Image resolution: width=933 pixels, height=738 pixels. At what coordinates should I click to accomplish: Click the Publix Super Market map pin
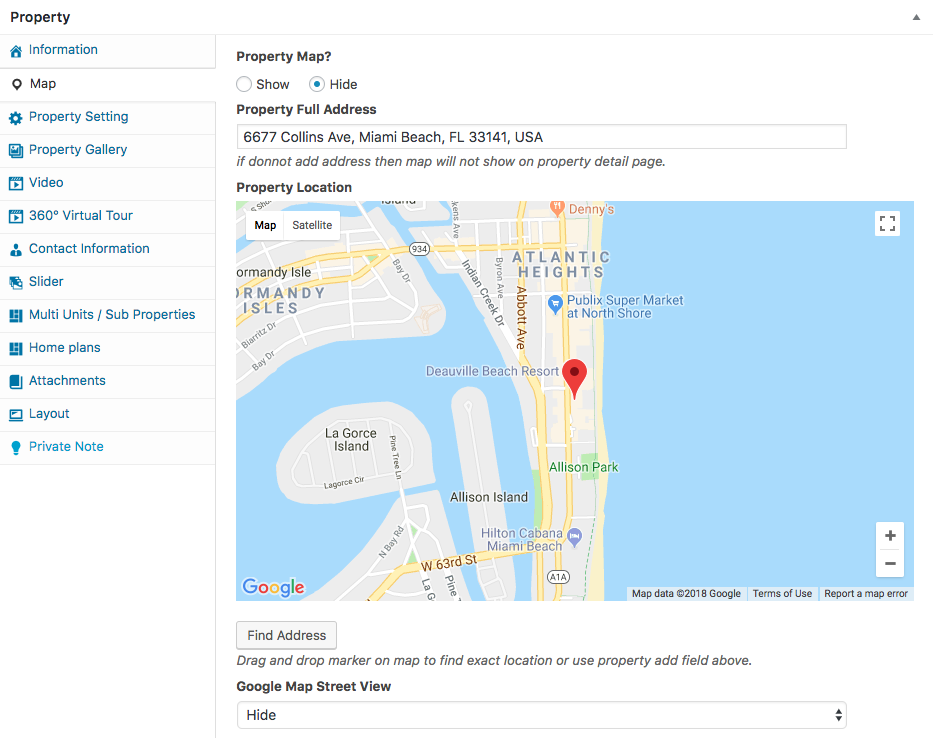(555, 304)
